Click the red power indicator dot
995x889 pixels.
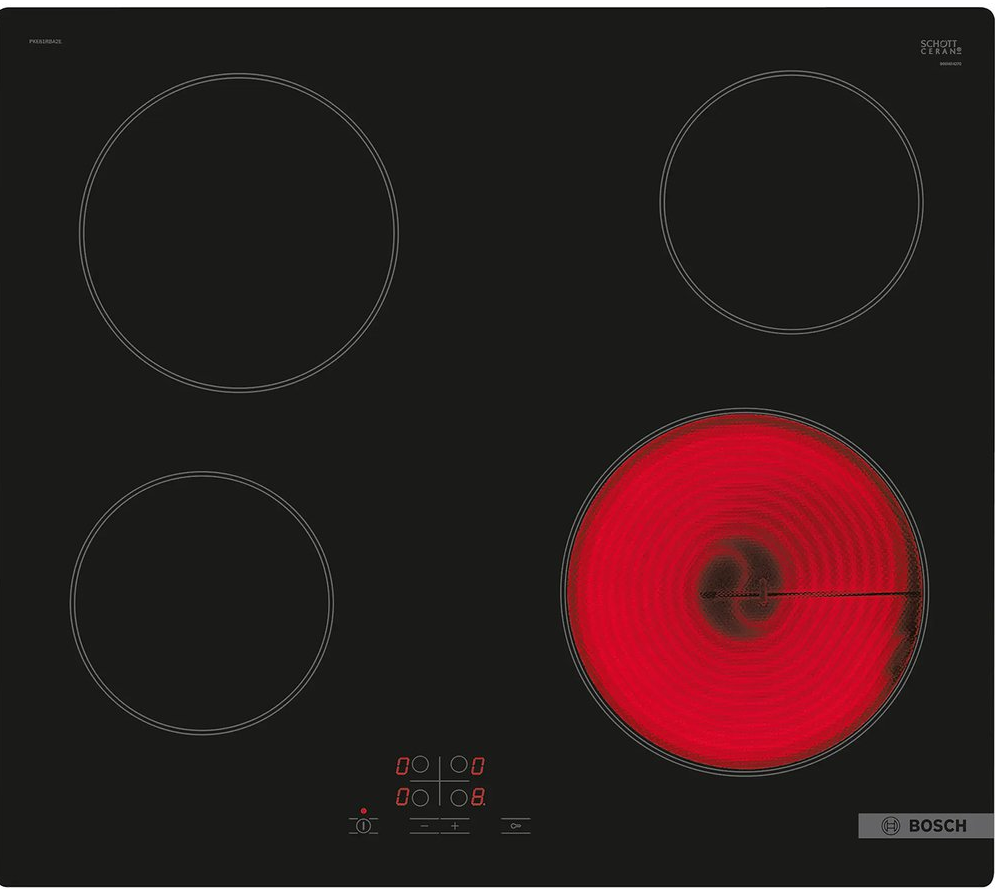pos(364,811)
